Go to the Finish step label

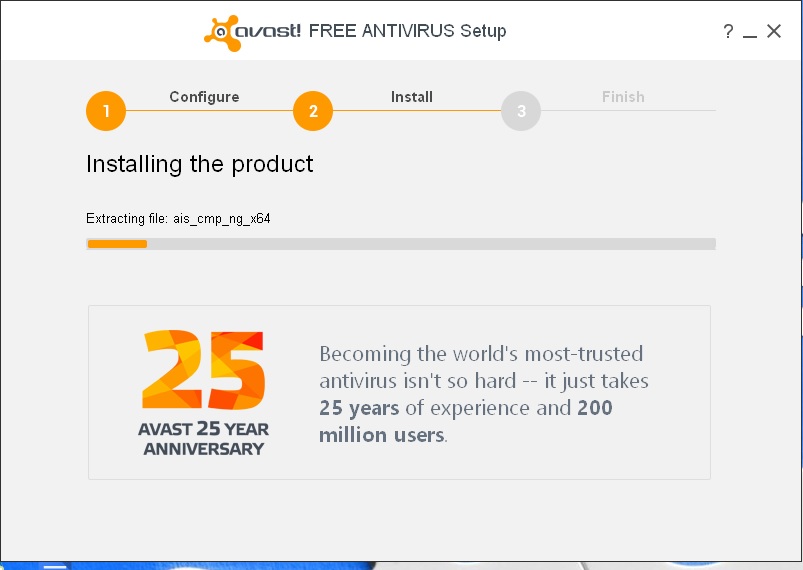[623, 97]
